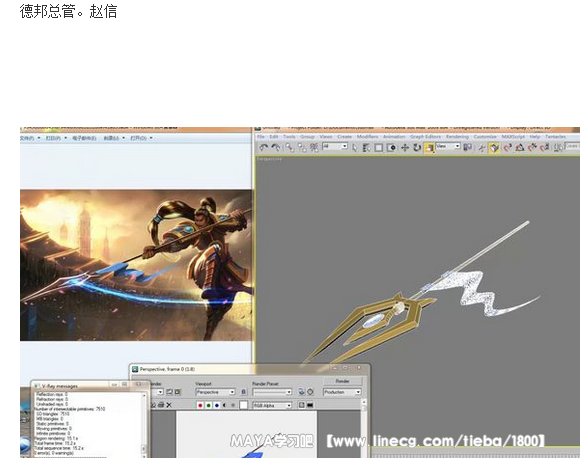This screenshot has height=458, width=582.
Task: Open the Modifiers menu in 3ds Max
Action: [x=367, y=137]
